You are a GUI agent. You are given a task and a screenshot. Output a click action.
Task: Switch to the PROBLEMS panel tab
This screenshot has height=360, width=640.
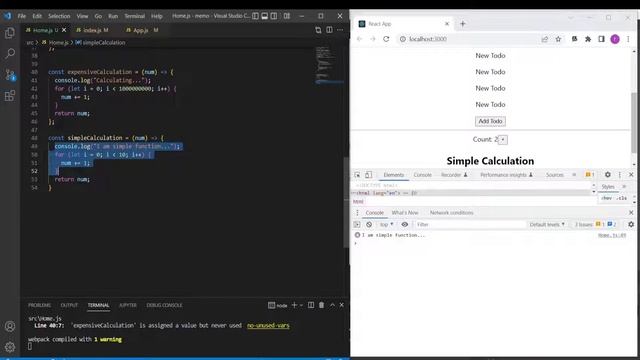(x=40, y=305)
